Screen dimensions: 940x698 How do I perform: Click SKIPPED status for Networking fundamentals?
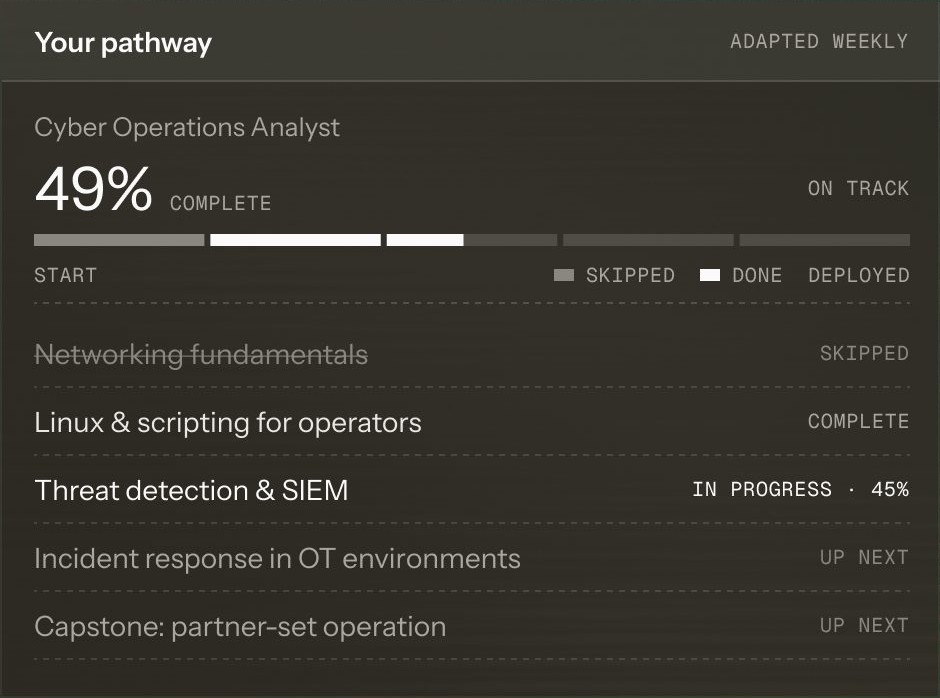[864, 354]
